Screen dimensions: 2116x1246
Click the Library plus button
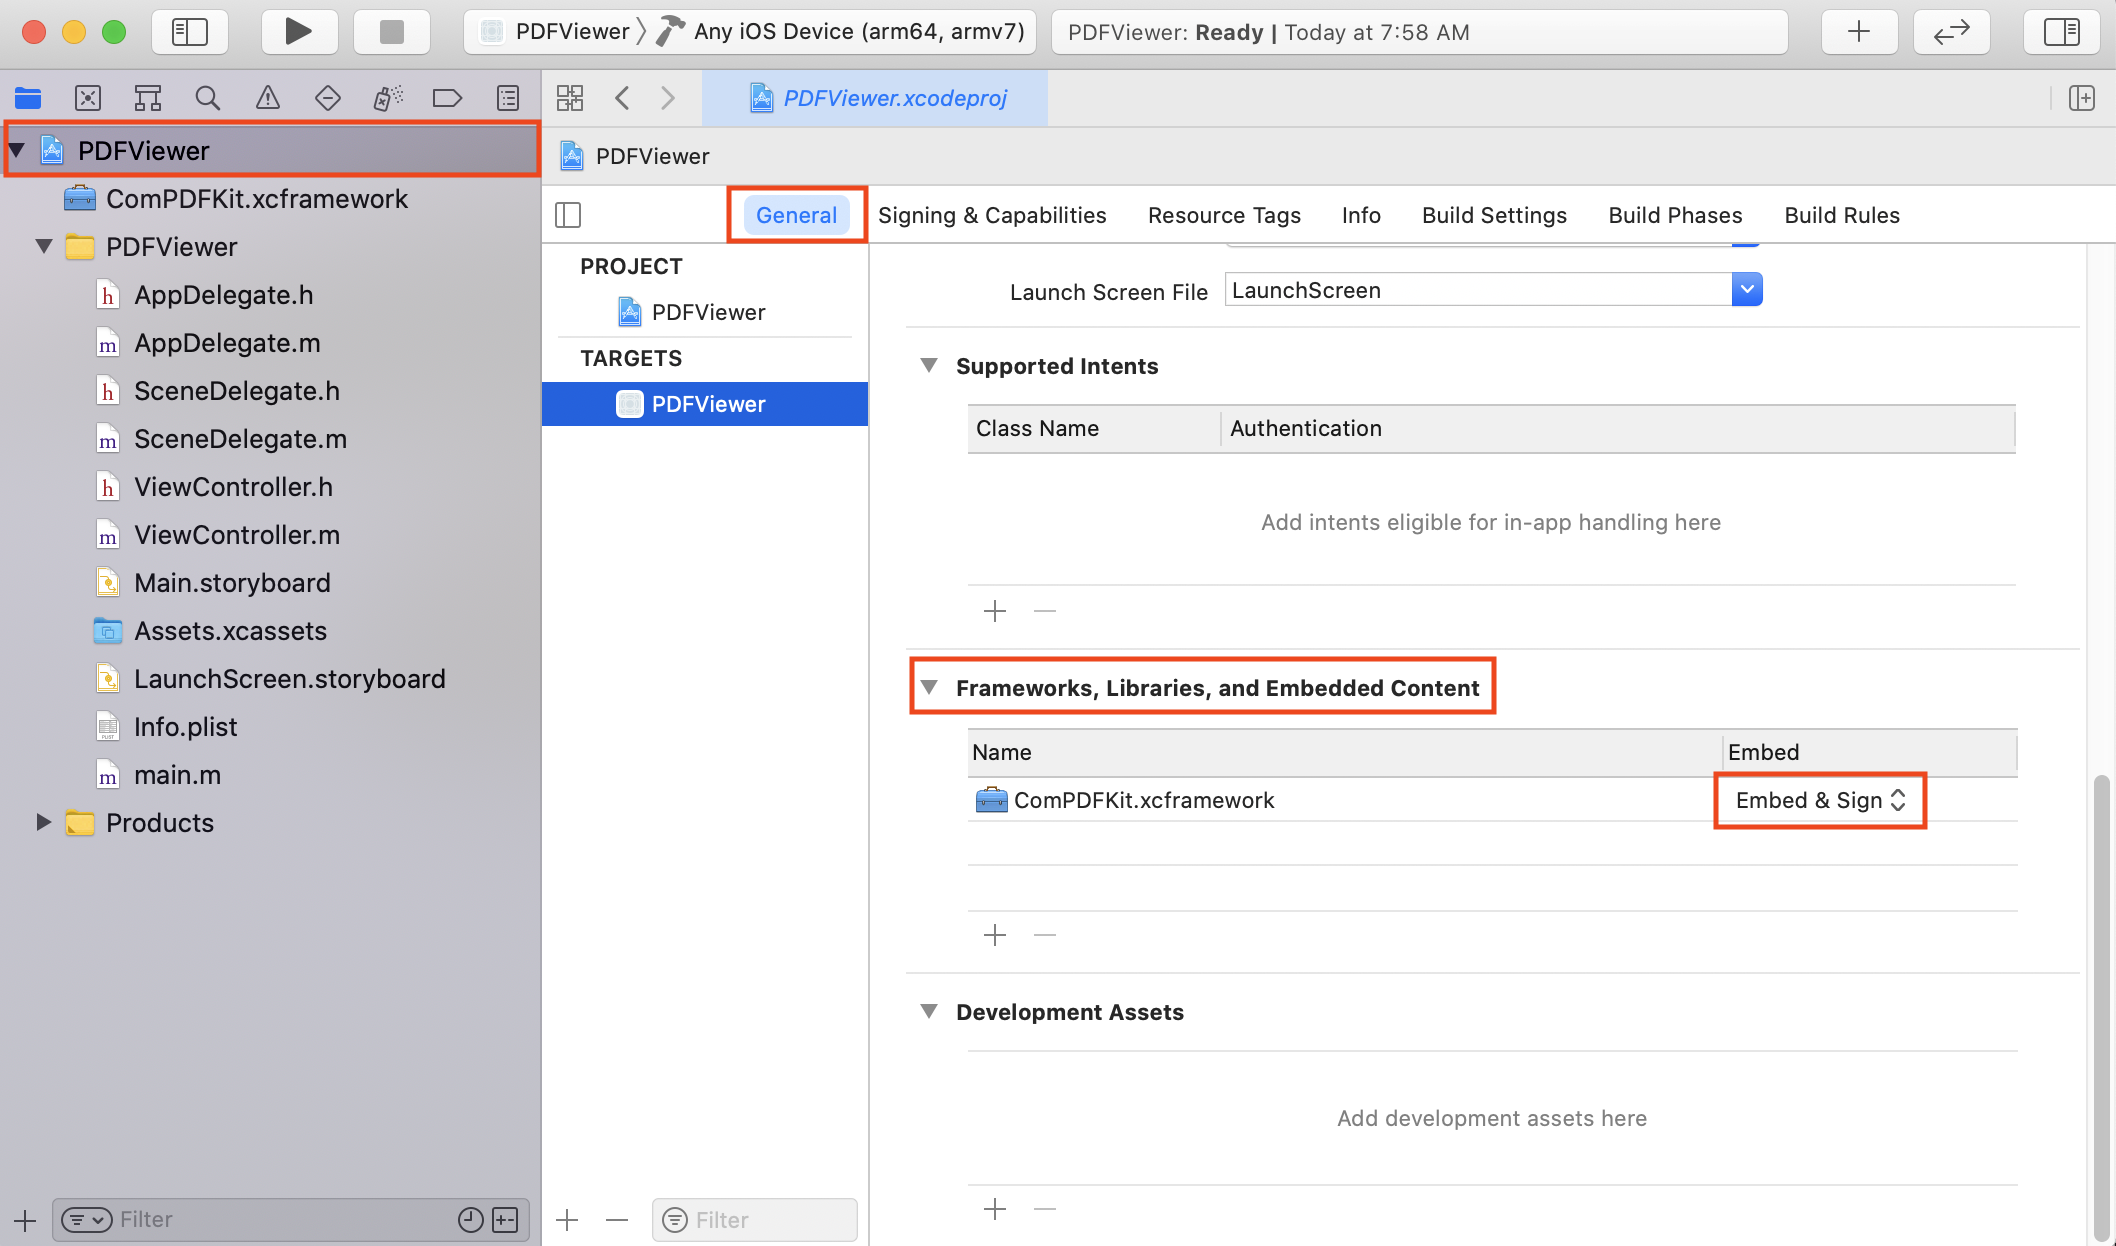(1858, 32)
